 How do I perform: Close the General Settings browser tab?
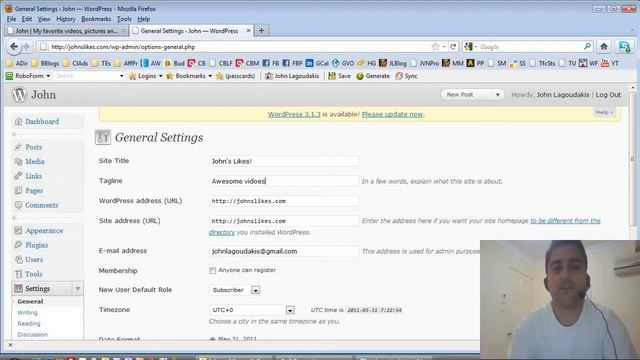[x=248, y=31]
